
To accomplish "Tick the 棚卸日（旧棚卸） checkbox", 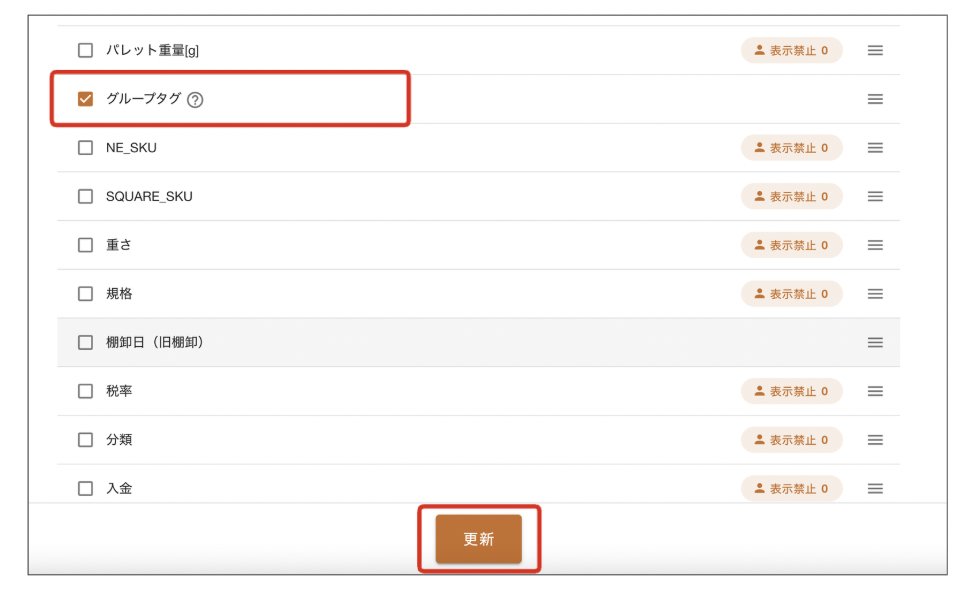I will pyautogui.click(x=86, y=342).
